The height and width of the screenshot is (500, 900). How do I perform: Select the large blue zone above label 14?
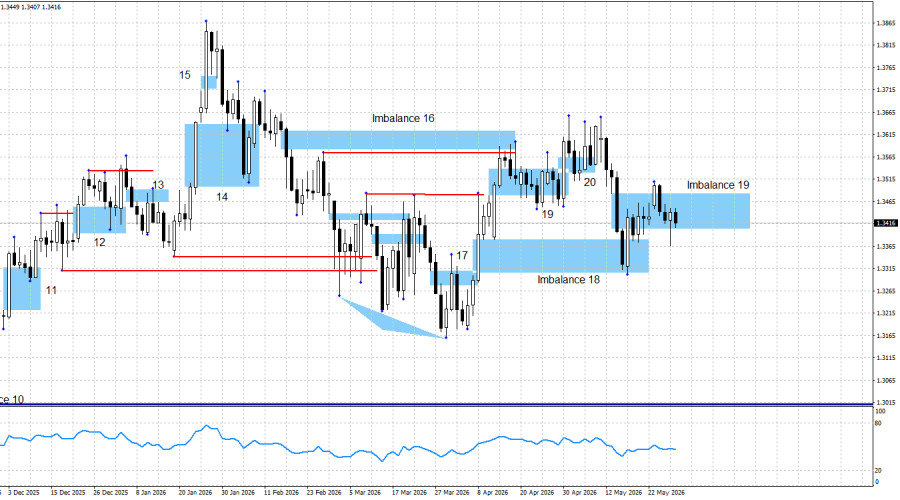(222, 155)
